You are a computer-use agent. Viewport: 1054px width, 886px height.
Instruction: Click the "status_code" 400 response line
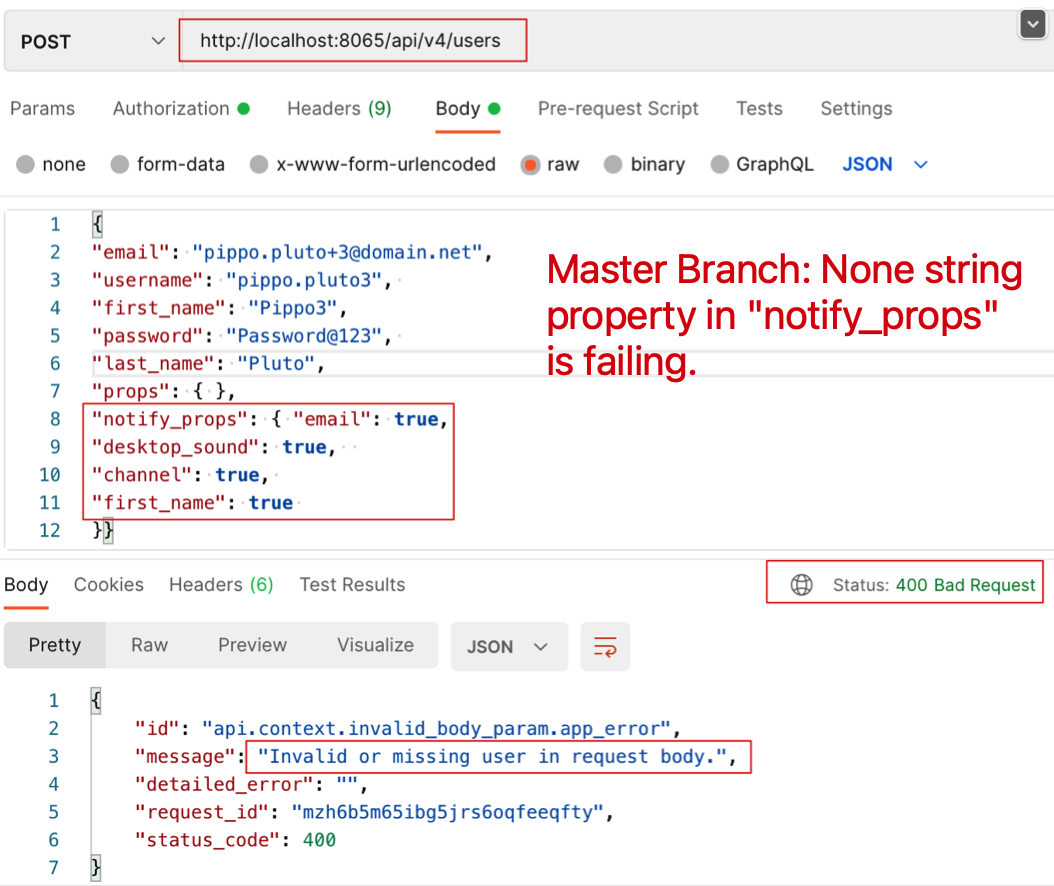point(235,840)
